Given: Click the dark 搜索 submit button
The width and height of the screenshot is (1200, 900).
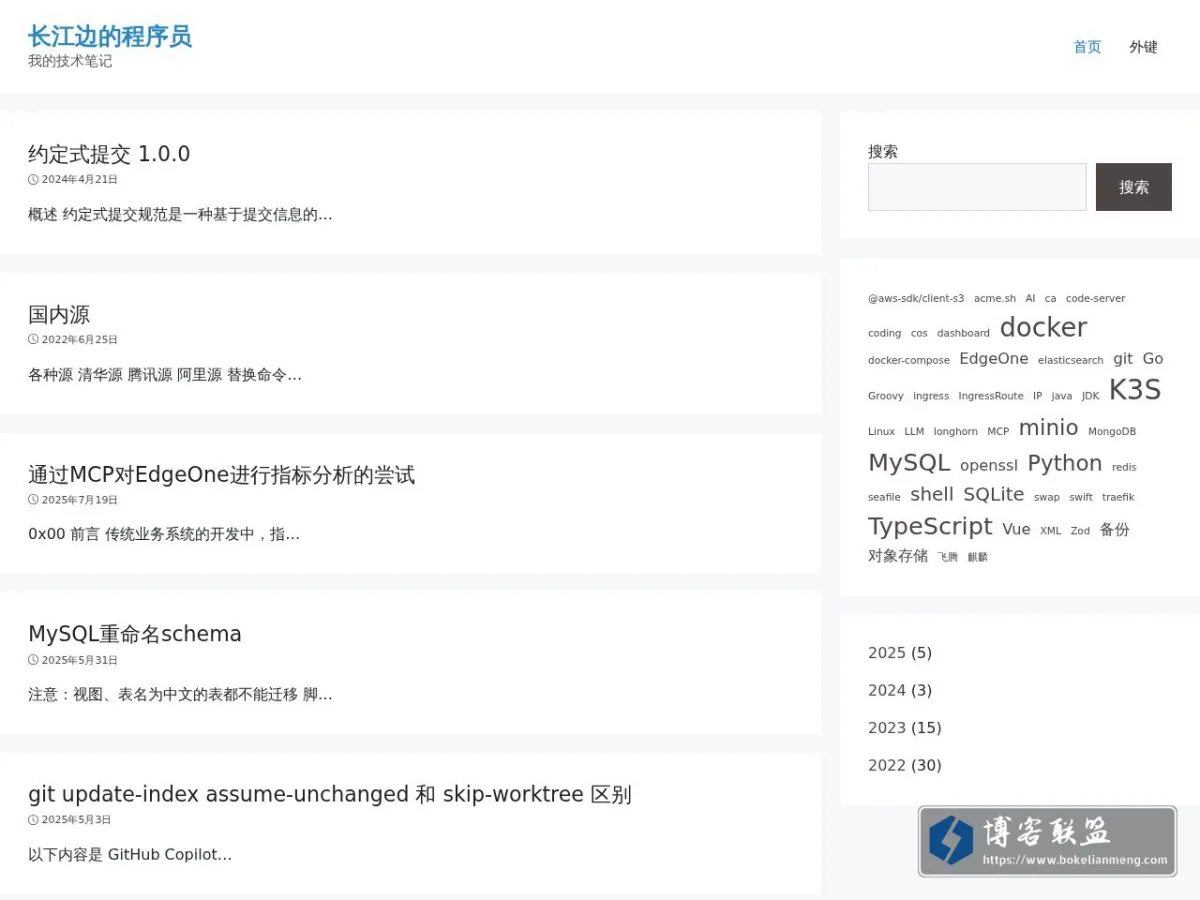Looking at the screenshot, I should 1134,187.
